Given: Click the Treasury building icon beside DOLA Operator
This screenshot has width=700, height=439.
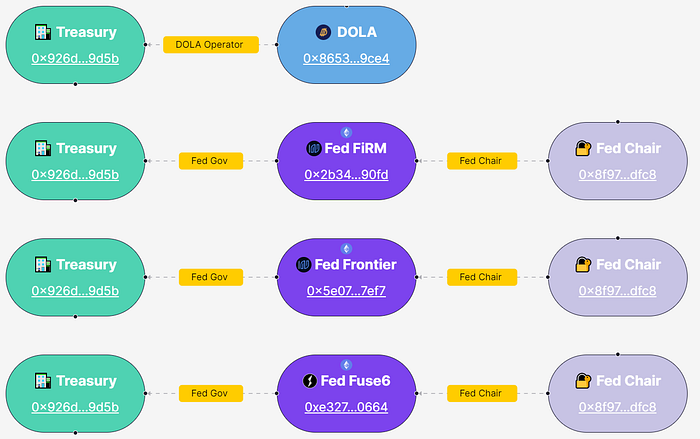Looking at the screenshot, I should click(42, 32).
